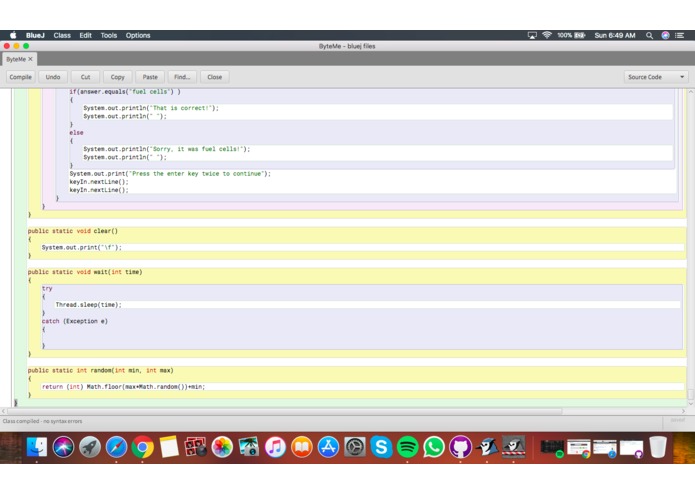Open WhatsApp from the dock

coord(434,447)
